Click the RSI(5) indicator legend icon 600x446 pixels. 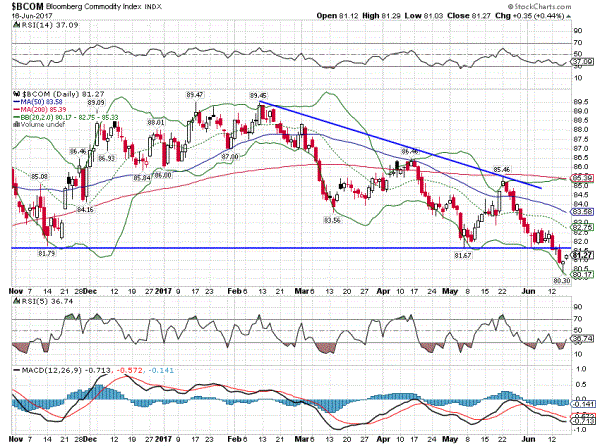click(16, 300)
